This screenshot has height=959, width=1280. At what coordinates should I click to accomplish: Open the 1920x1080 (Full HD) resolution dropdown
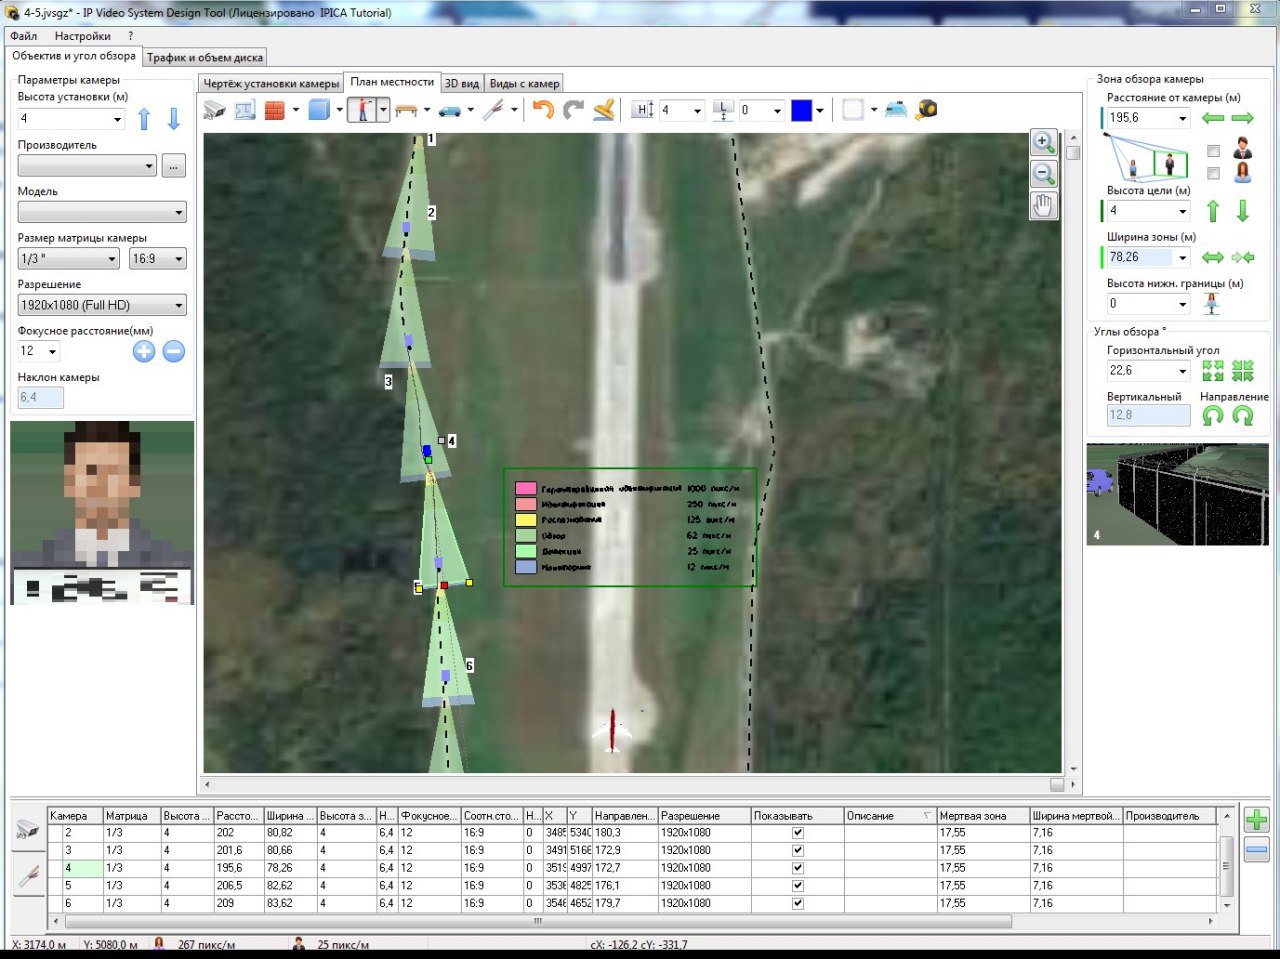[179, 305]
